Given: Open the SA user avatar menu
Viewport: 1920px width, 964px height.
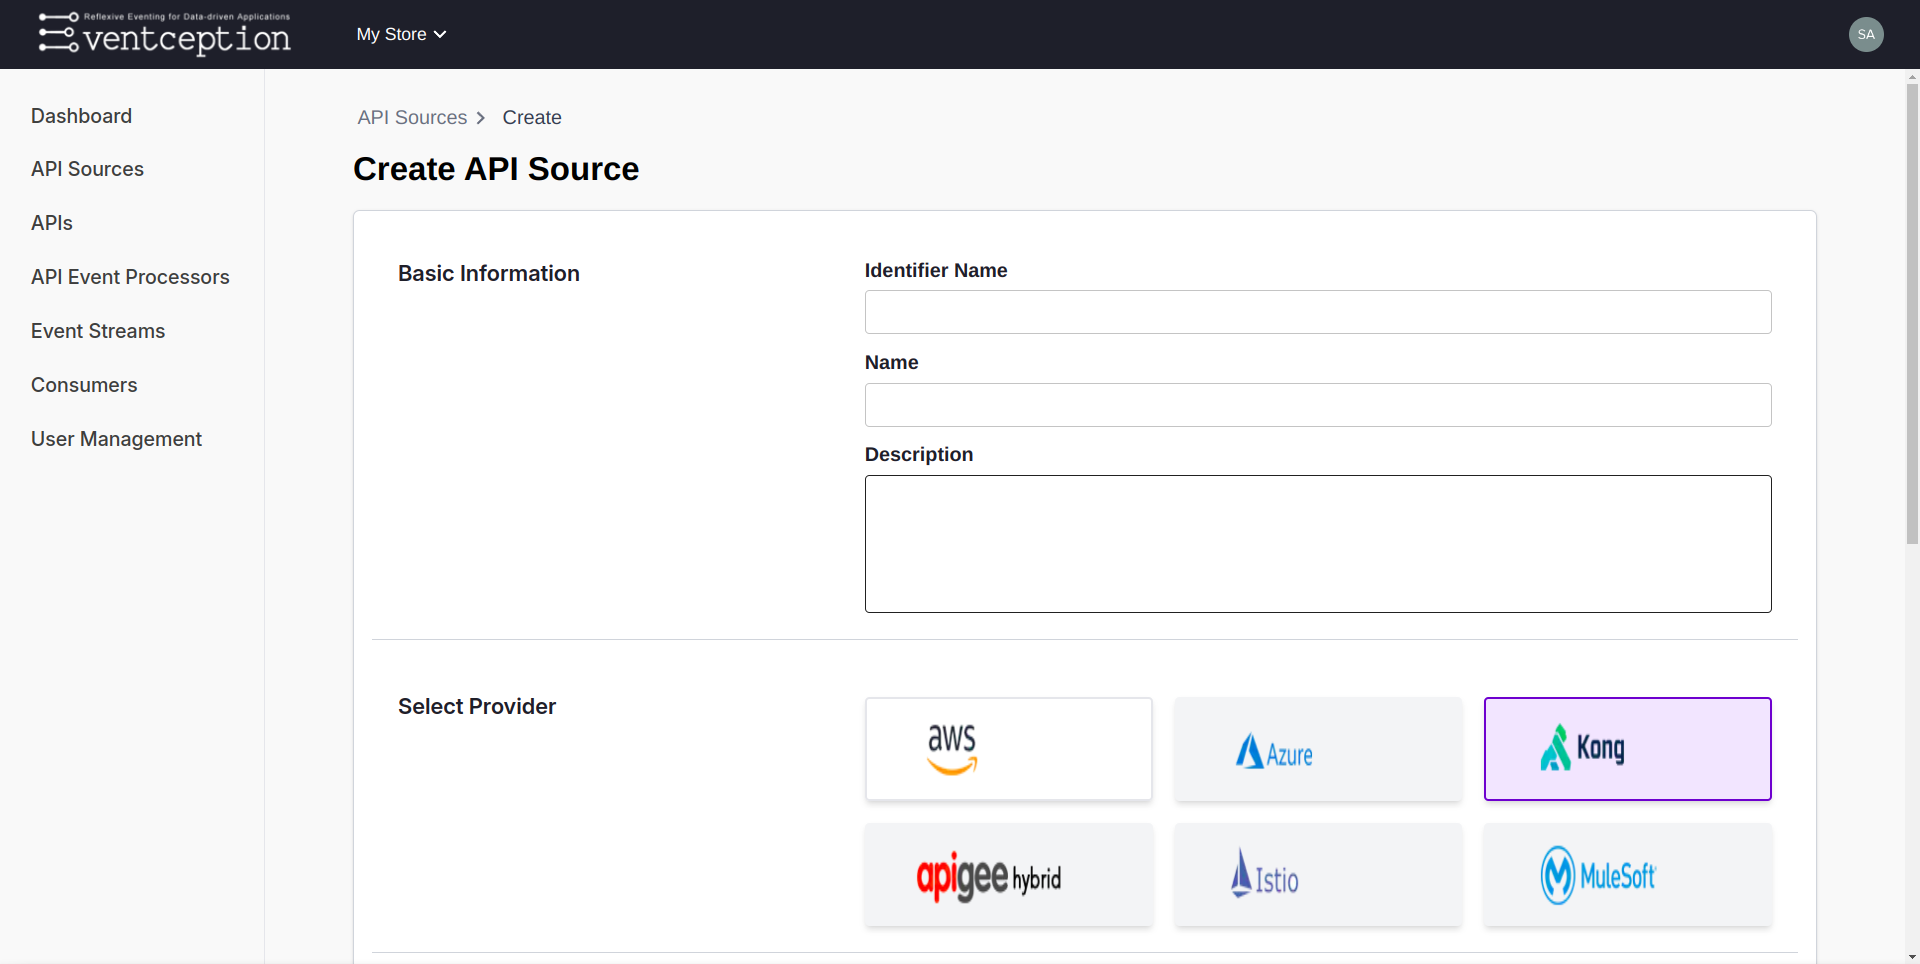Looking at the screenshot, I should click(1866, 34).
